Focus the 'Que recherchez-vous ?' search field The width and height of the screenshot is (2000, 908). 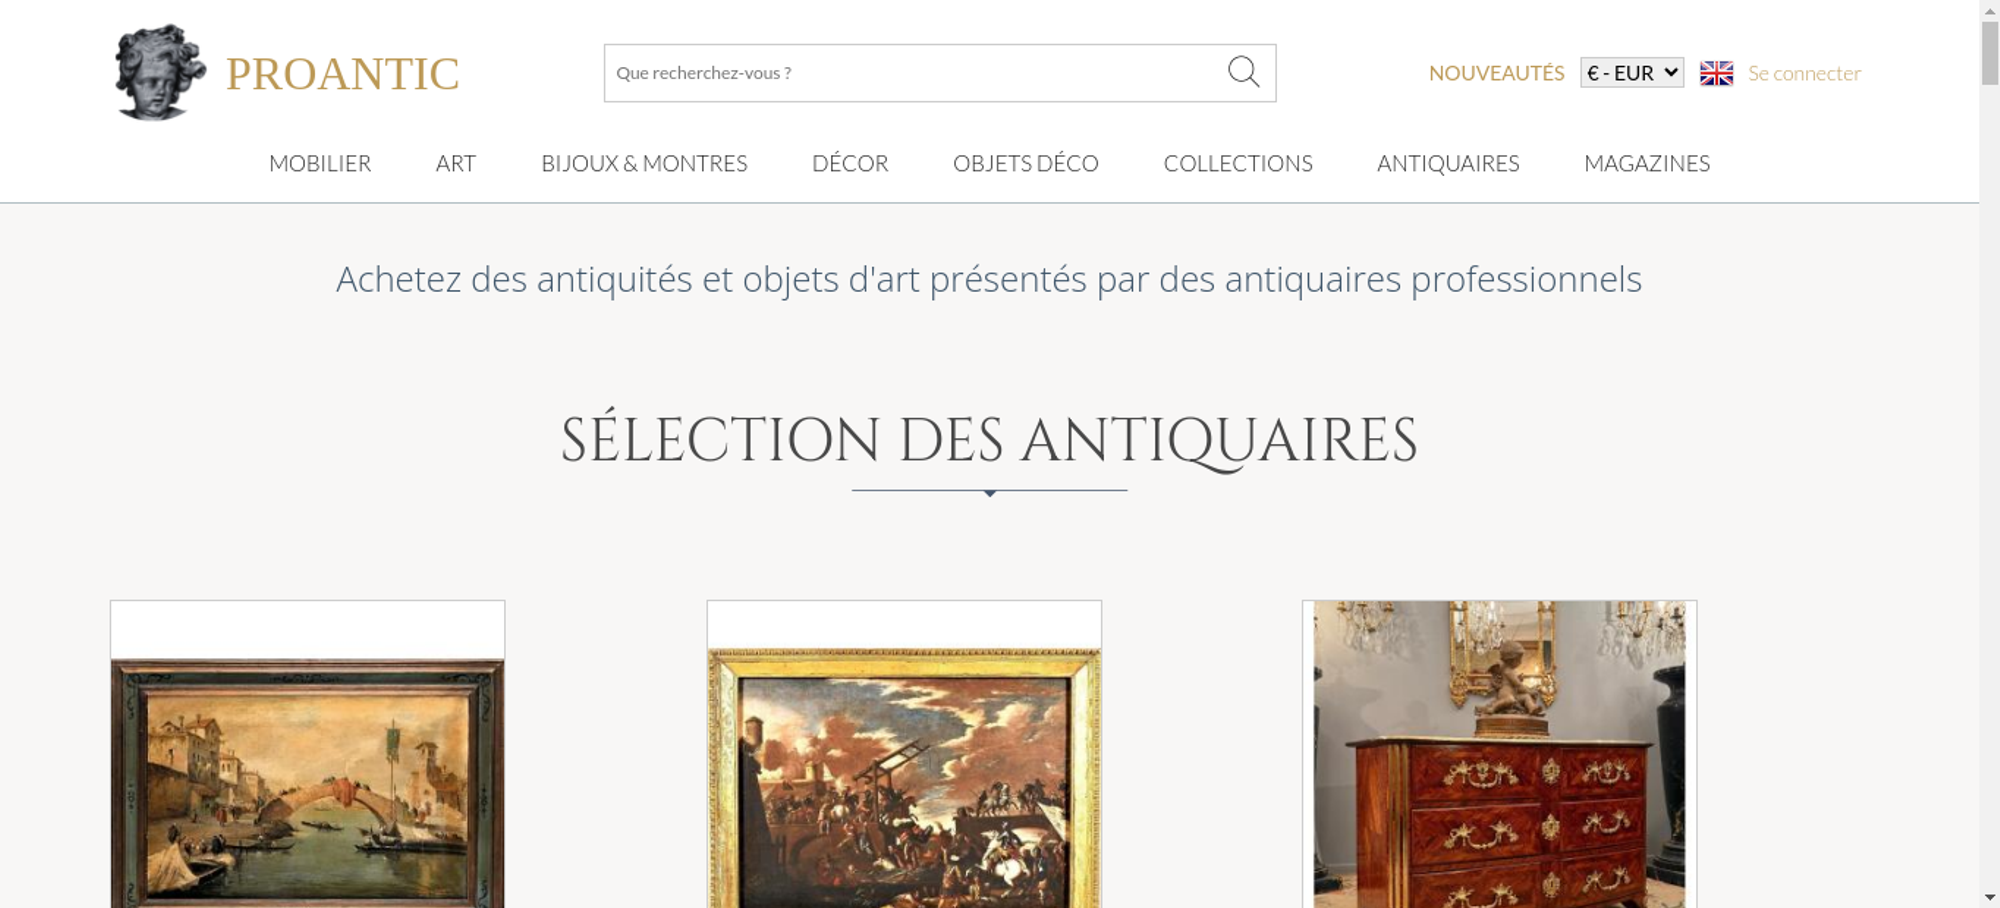pos(912,73)
